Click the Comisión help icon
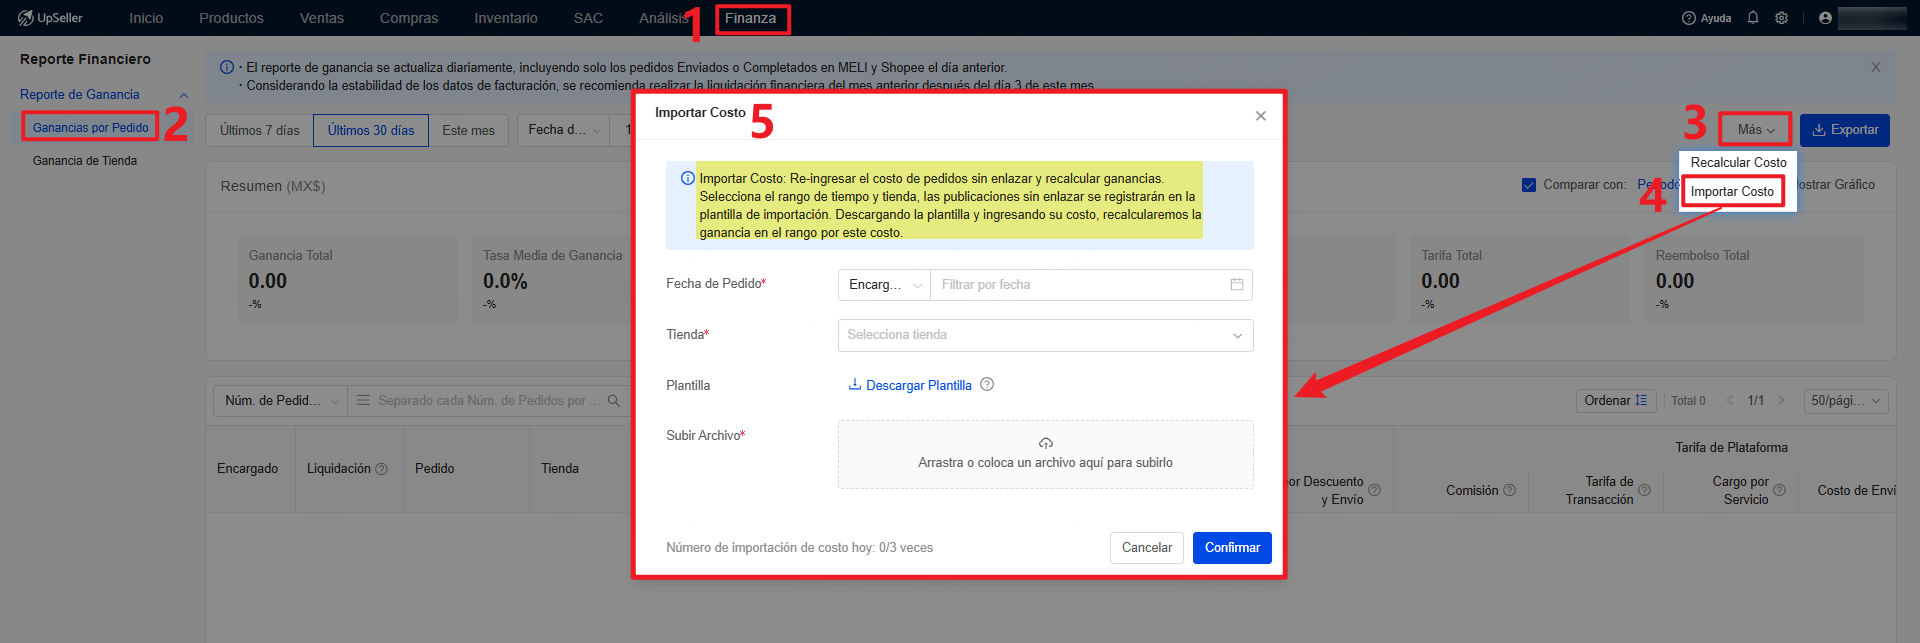Screen dimensions: 1920x643 click(1509, 490)
